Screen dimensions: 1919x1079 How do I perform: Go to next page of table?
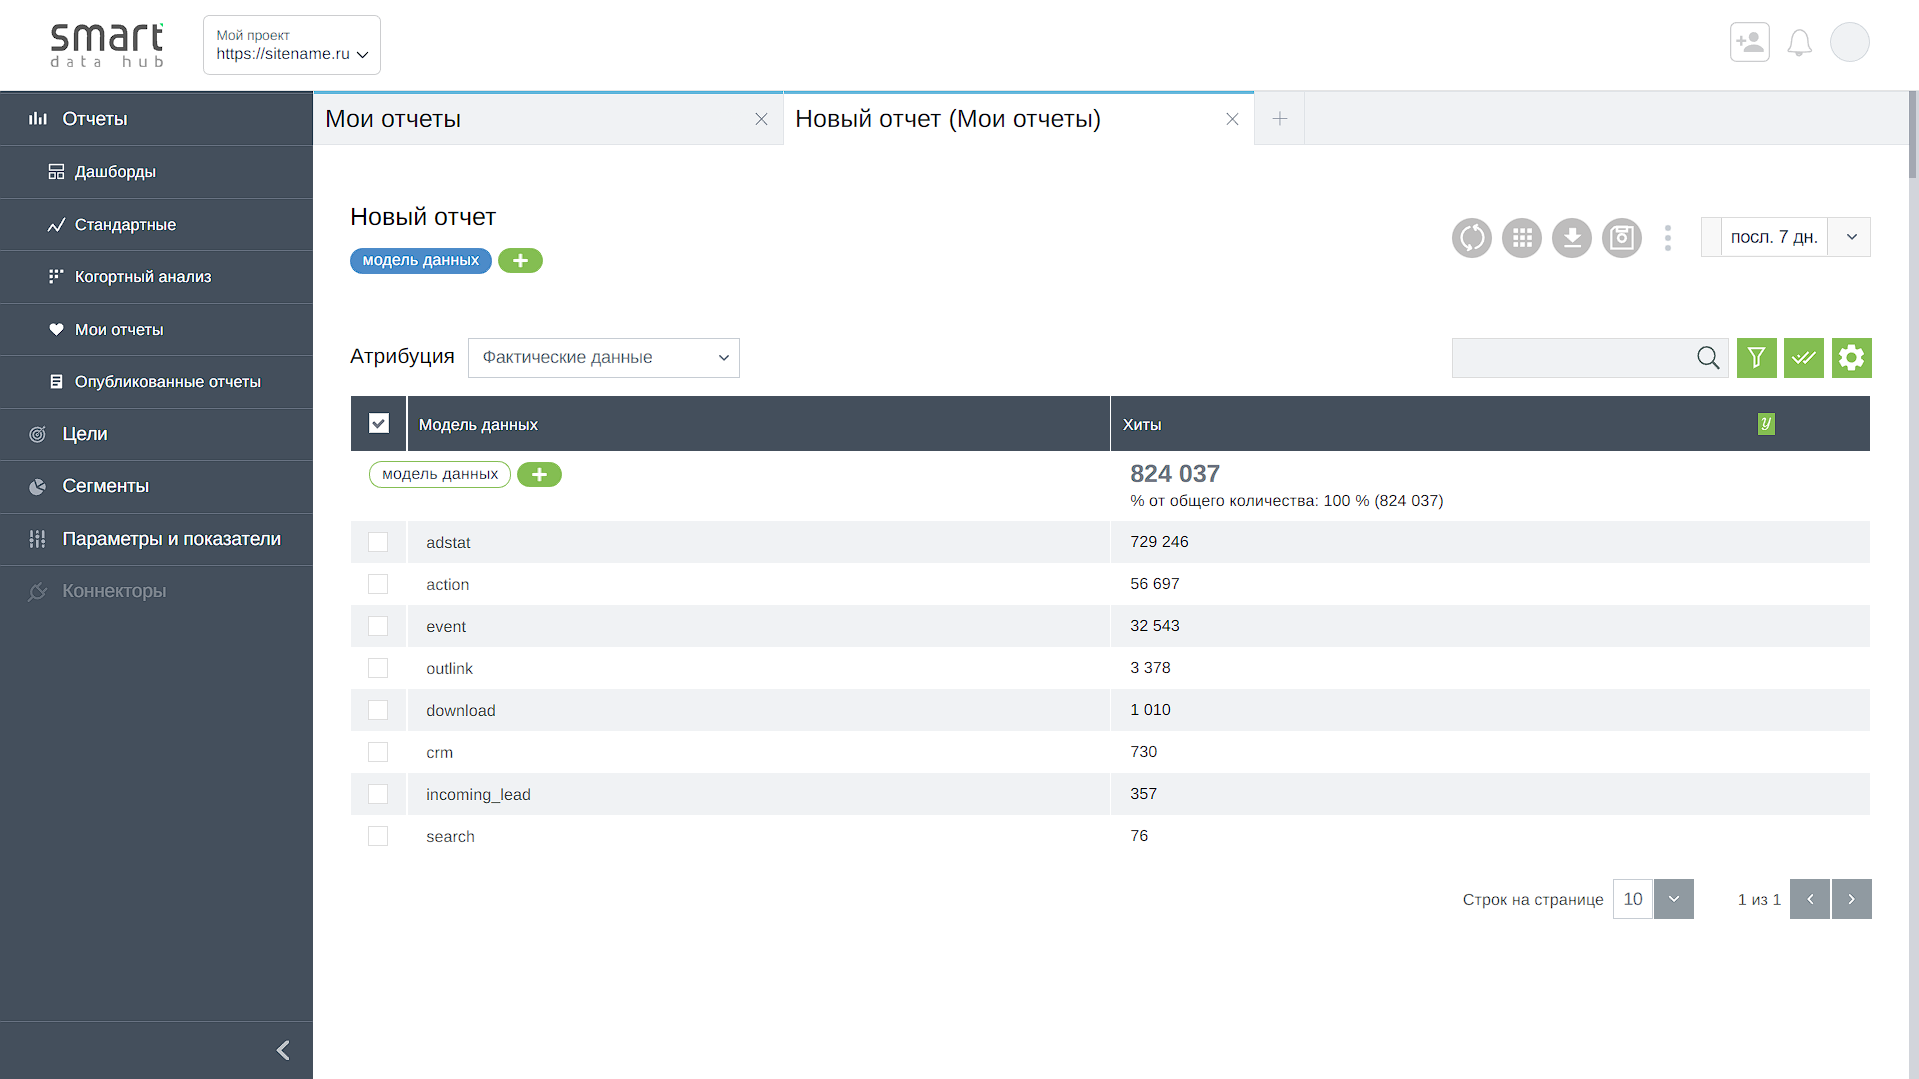pos(1852,899)
